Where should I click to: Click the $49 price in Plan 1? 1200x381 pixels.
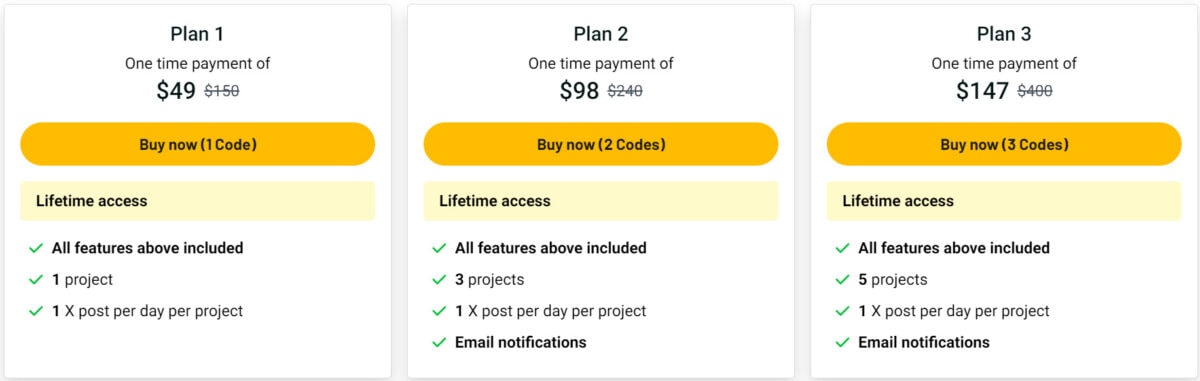176,91
